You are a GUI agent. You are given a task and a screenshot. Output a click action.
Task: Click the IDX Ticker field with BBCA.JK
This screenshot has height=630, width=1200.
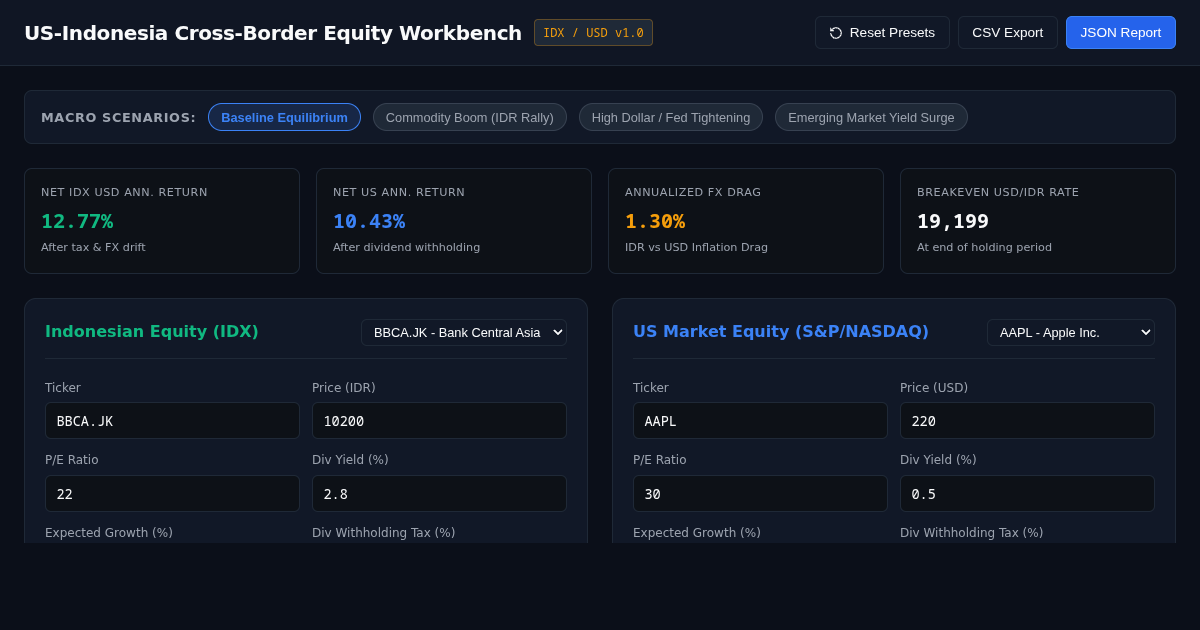click(x=172, y=421)
